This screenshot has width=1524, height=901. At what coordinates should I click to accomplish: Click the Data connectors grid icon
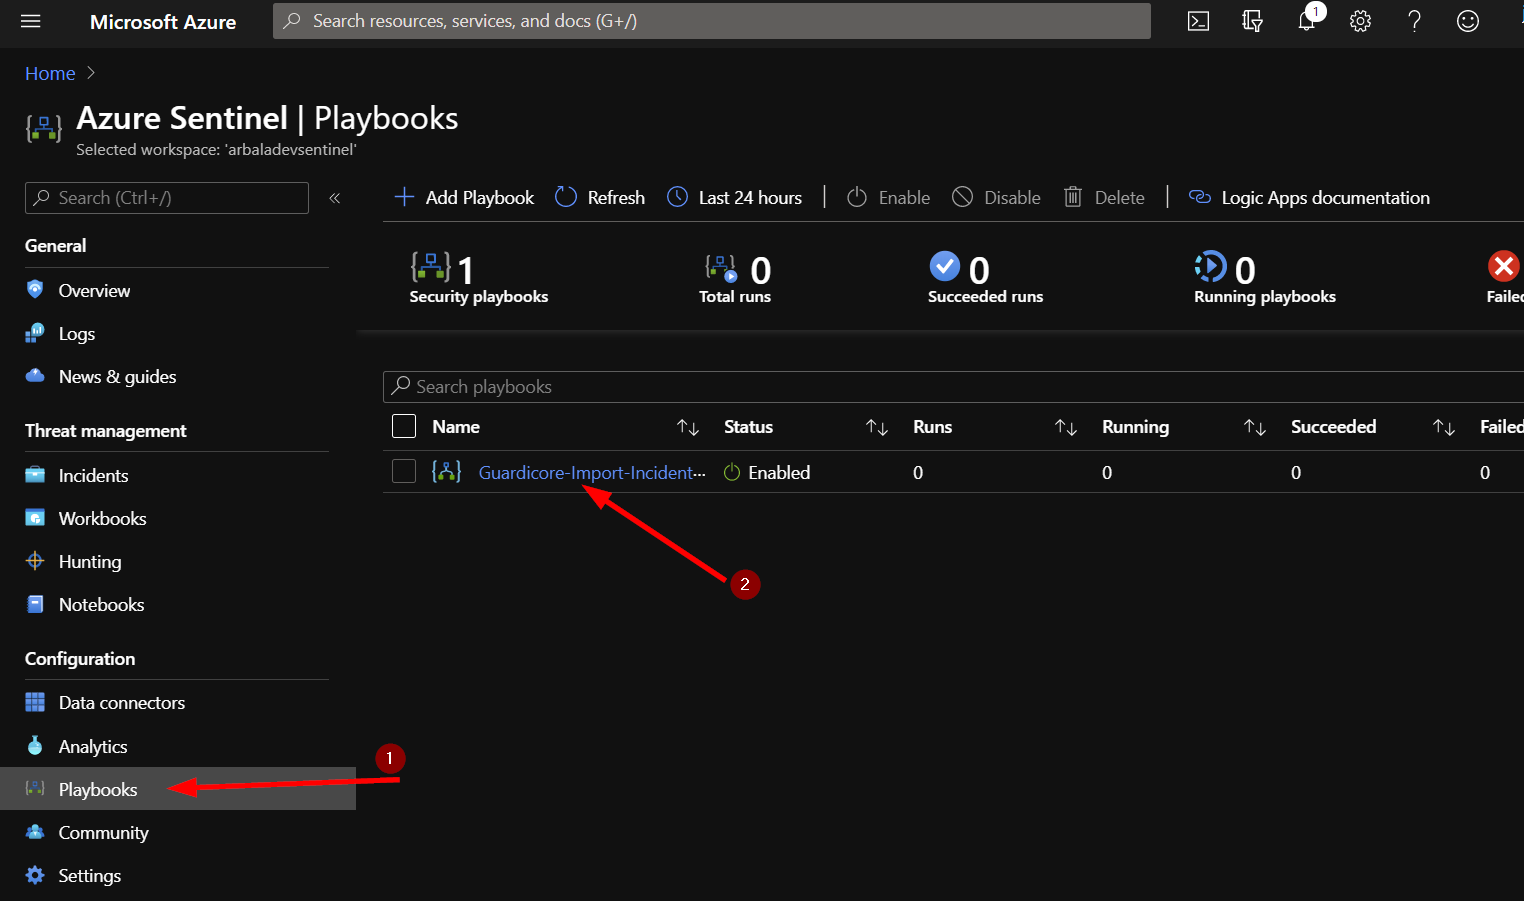pyautogui.click(x=35, y=702)
